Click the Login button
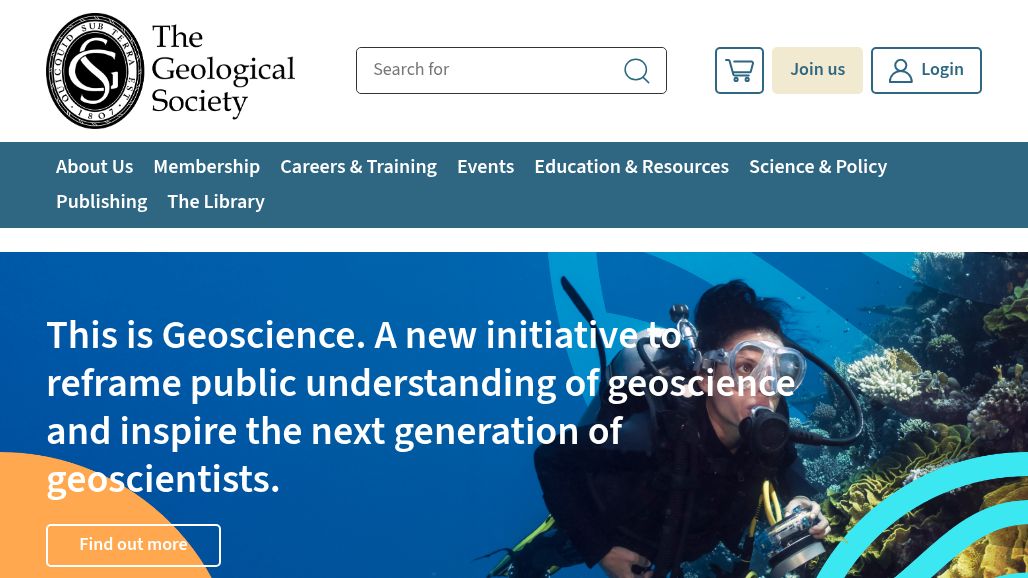1028x578 pixels. 926,70
